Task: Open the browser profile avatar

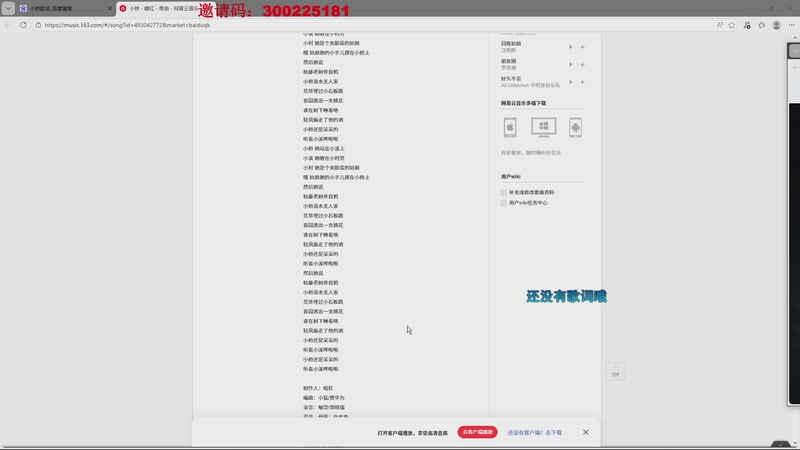Action: tap(777, 25)
